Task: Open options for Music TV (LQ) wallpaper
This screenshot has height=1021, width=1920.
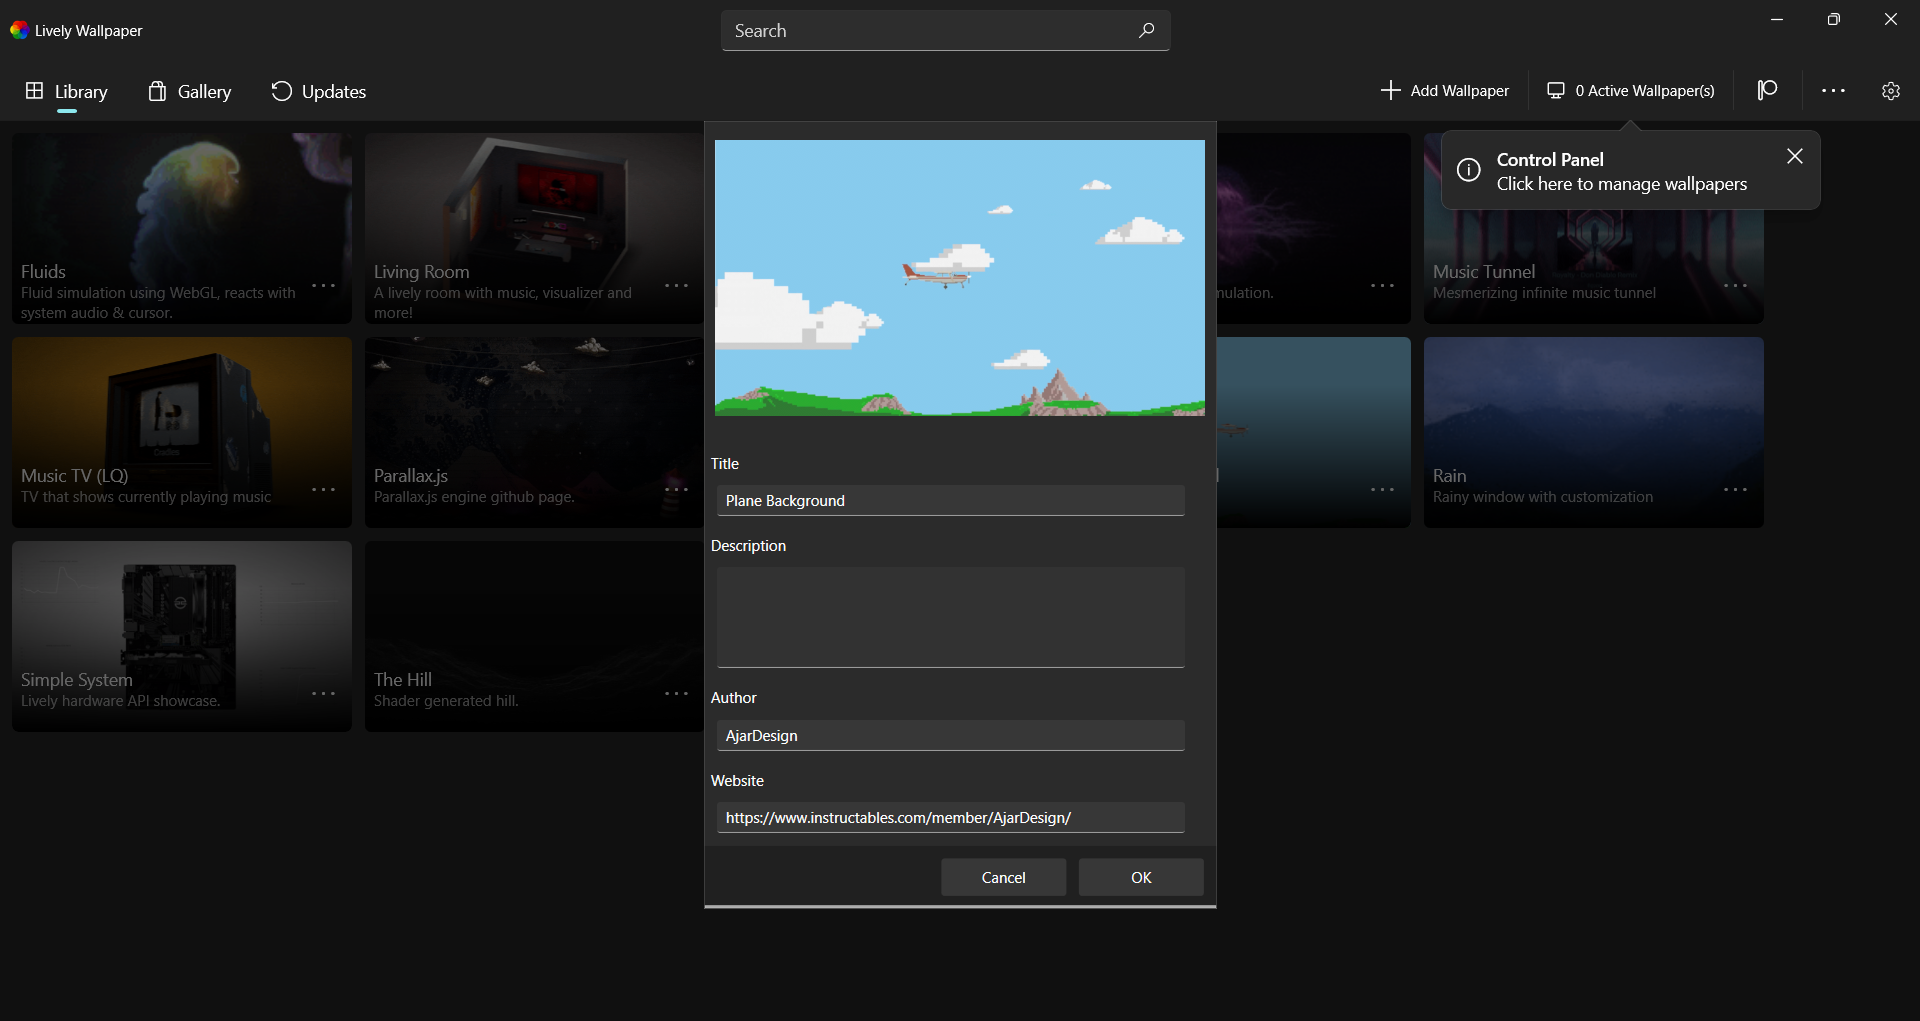Action: (323, 490)
